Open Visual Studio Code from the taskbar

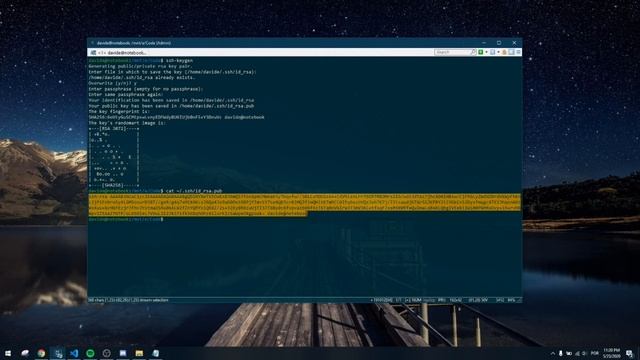pos(74,353)
